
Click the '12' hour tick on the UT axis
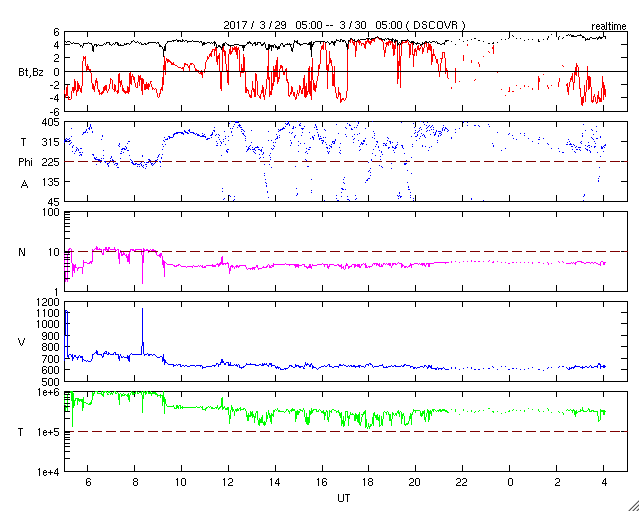pos(228,482)
